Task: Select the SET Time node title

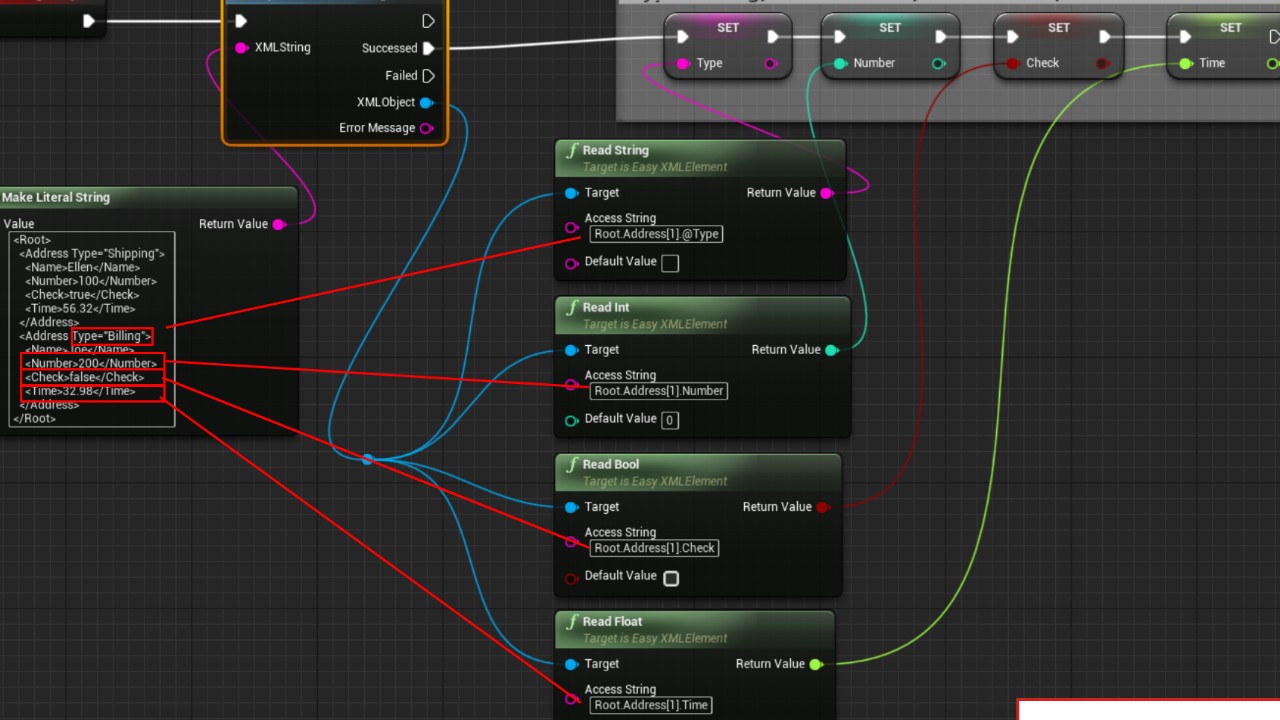Action: point(1231,28)
